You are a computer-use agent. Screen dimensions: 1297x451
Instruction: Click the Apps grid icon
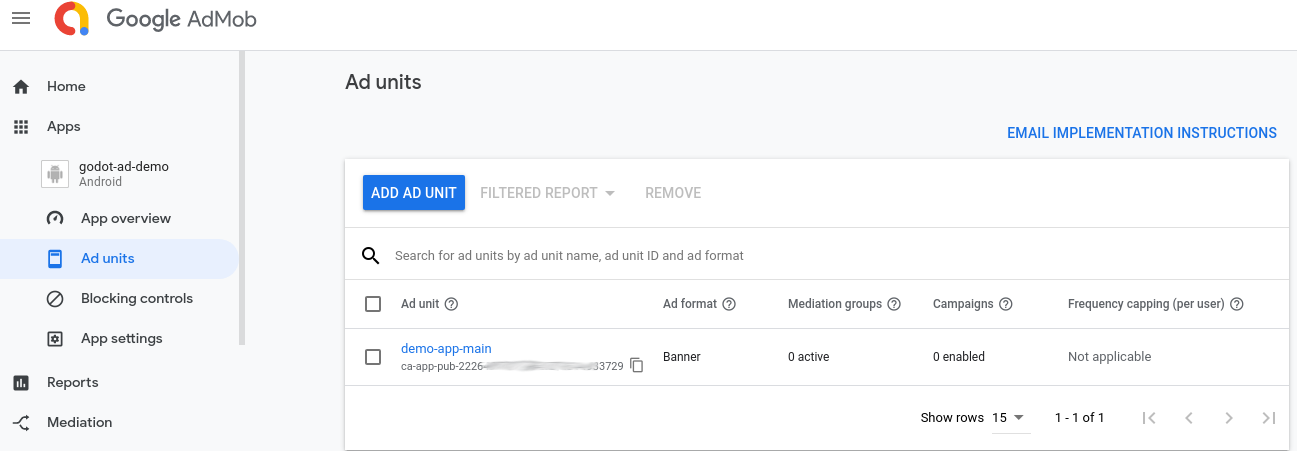pyautogui.click(x=21, y=127)
